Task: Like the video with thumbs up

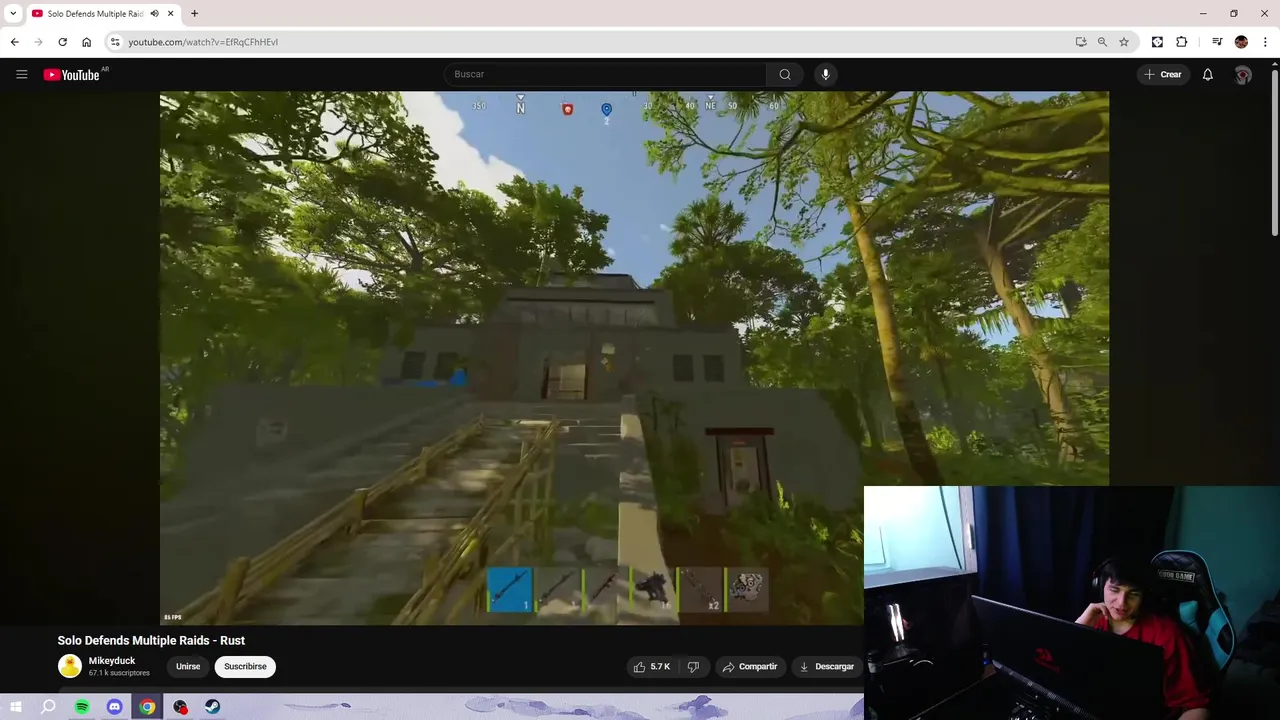Action: (x=651, y=666)
